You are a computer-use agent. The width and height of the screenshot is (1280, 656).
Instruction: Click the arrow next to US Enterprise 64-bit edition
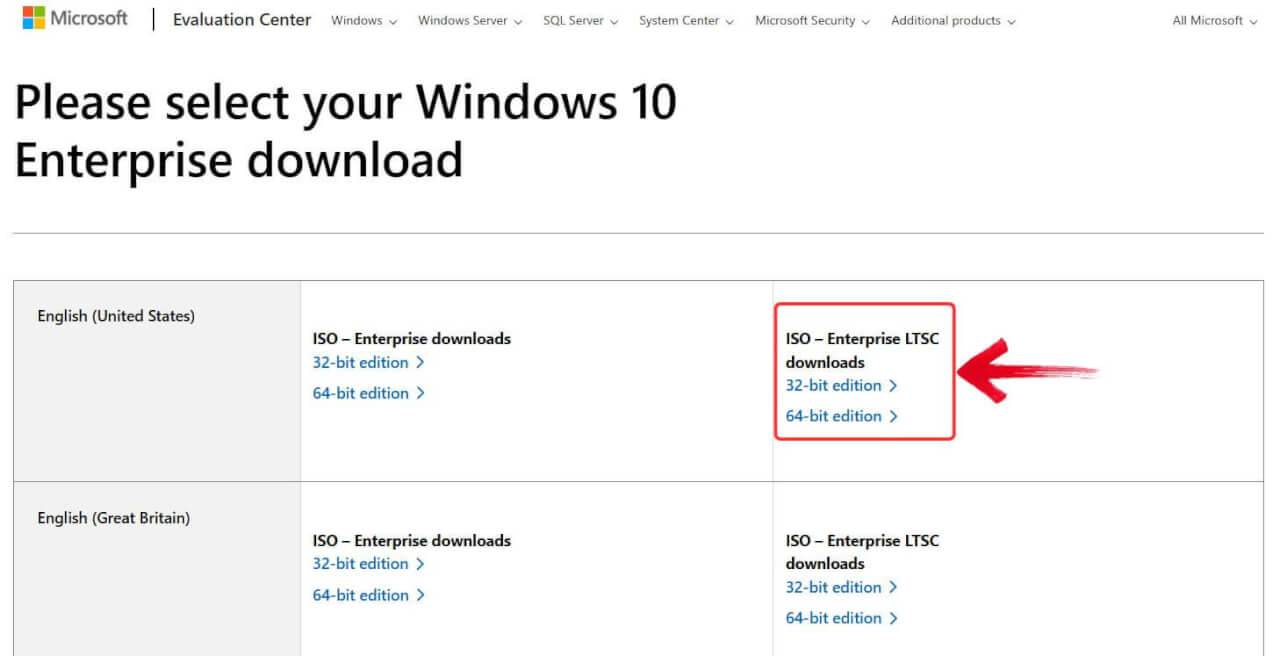pyautogui.click(x=419, y=393)
